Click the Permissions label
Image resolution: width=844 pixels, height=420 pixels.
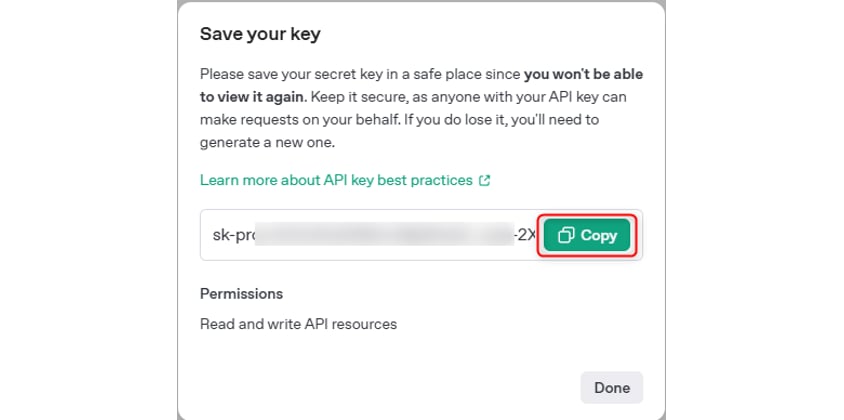(241, 293)
